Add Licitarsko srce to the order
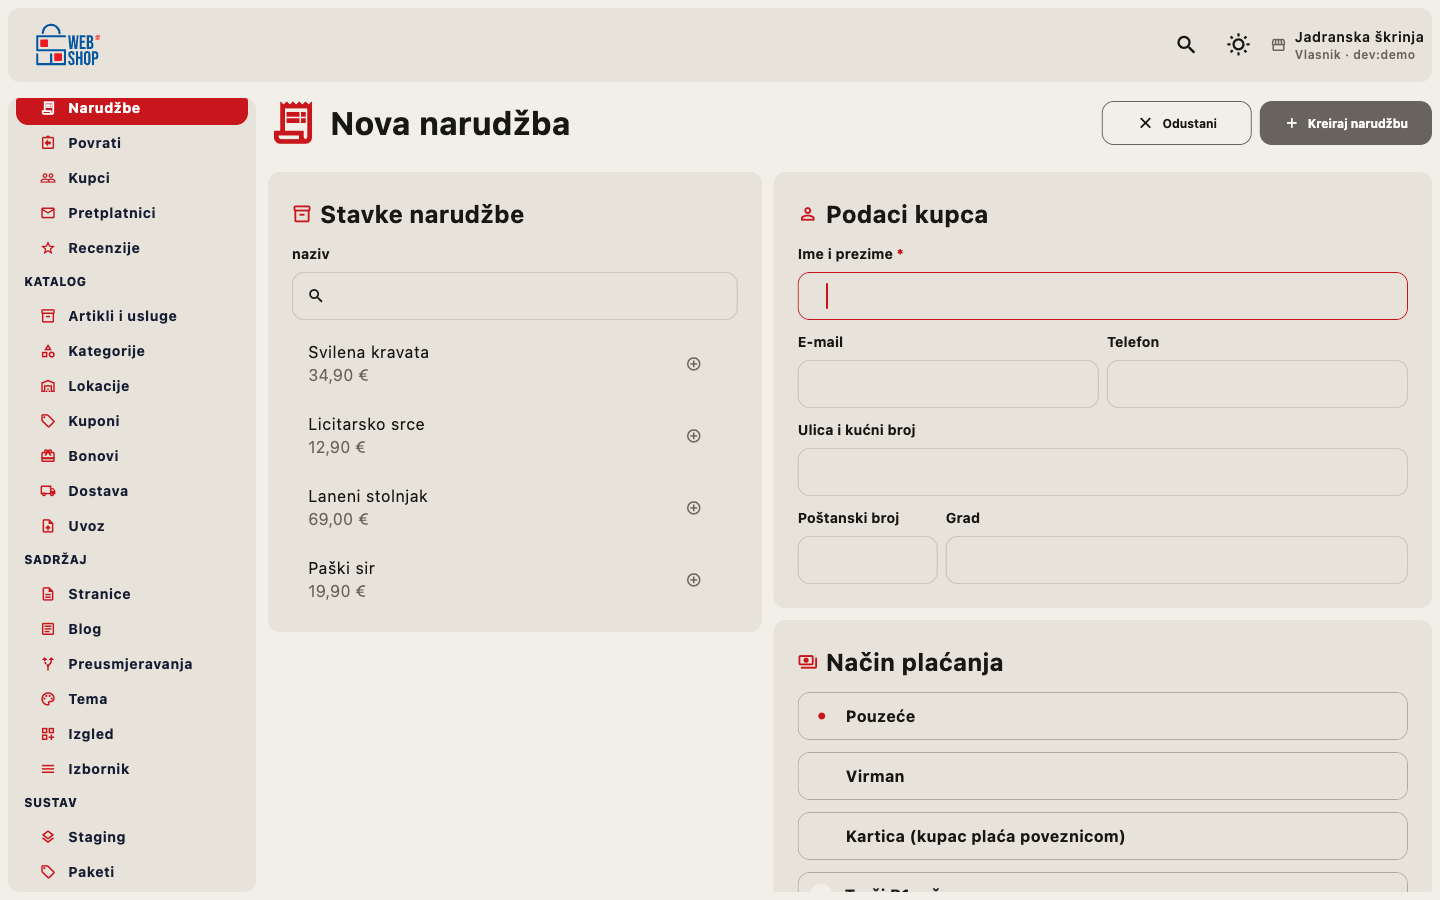Viewport: 1440px width, 900px height. [694, 436]
